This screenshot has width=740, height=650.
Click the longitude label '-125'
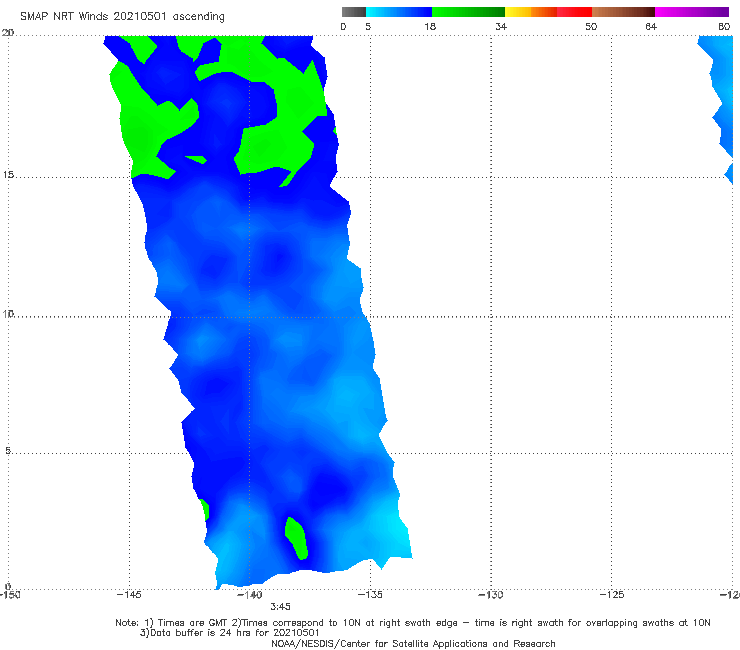[x=612, y=594]
